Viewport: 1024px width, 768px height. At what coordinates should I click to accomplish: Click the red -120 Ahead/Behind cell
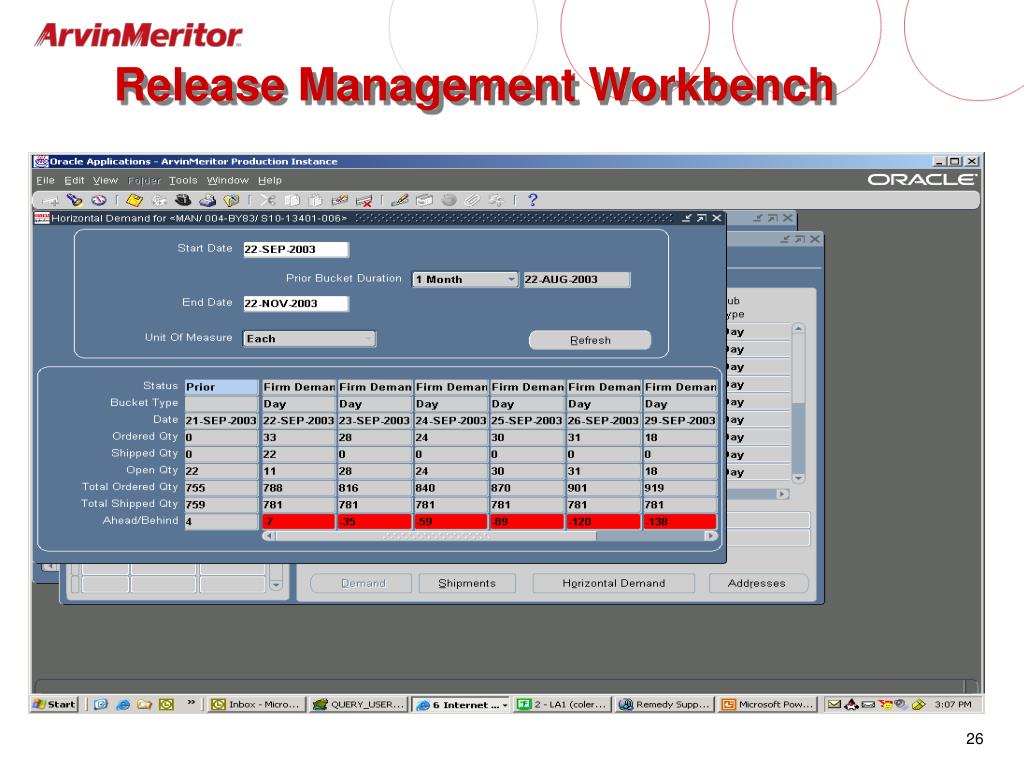[604, 522]
